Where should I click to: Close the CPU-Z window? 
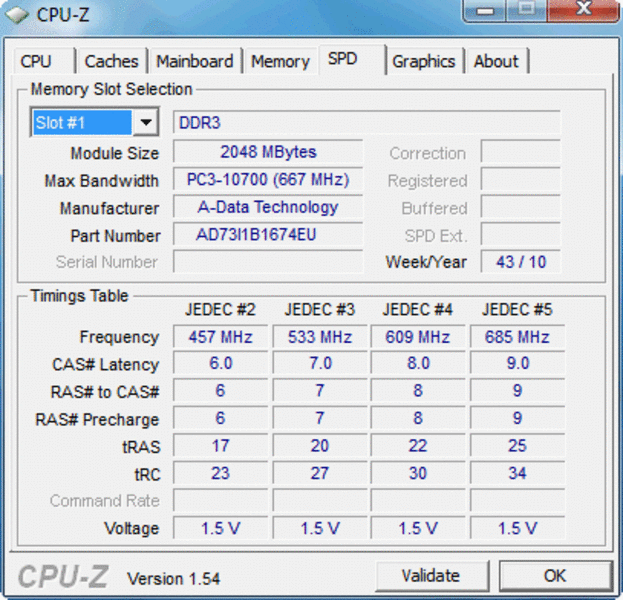point(583,10)
